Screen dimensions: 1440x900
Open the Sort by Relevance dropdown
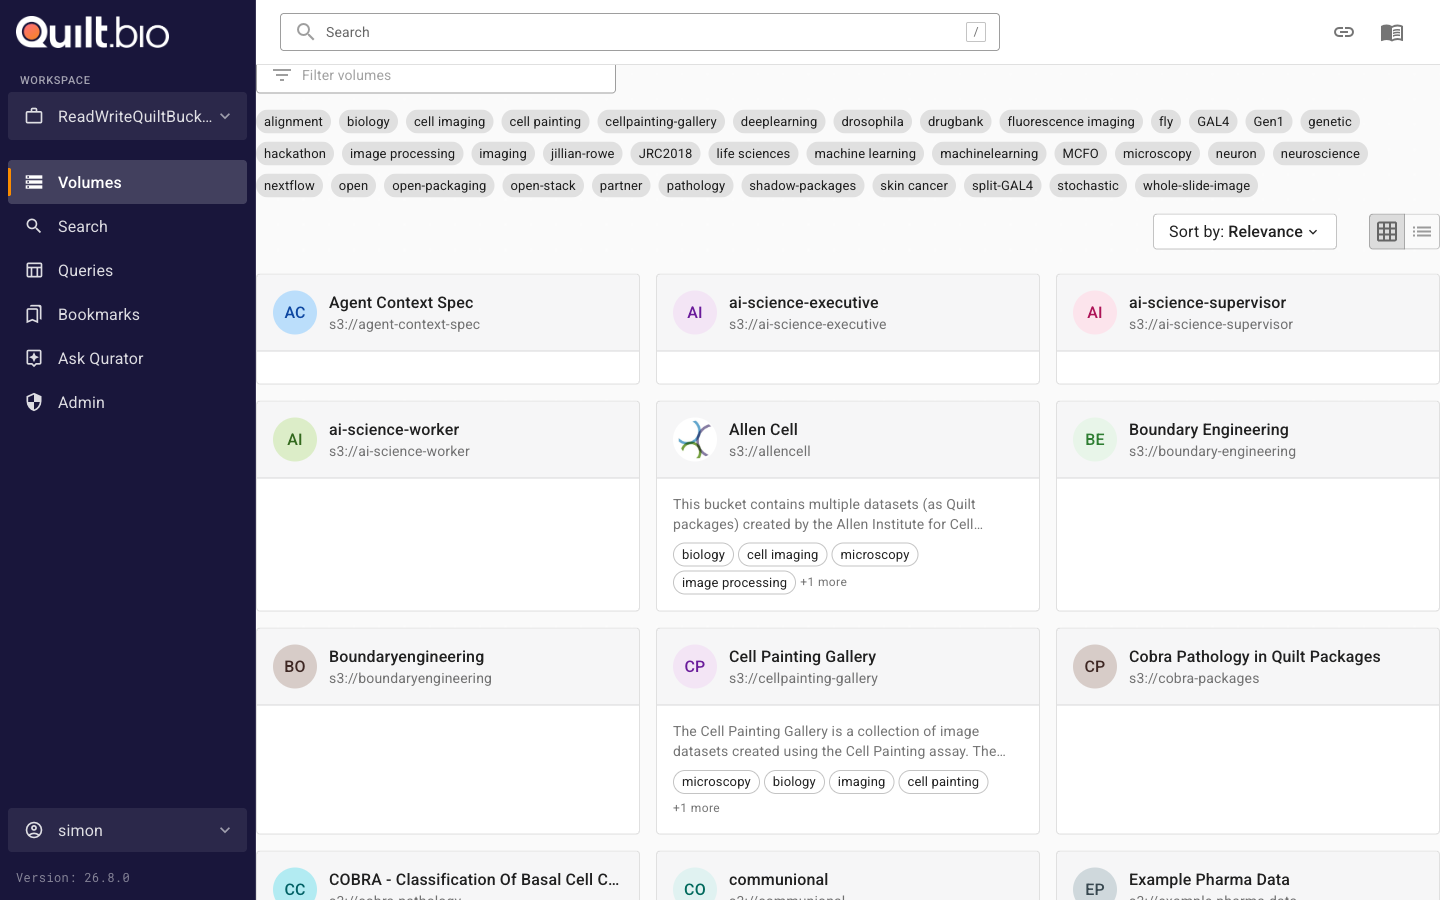click(x=1245, y=231)
